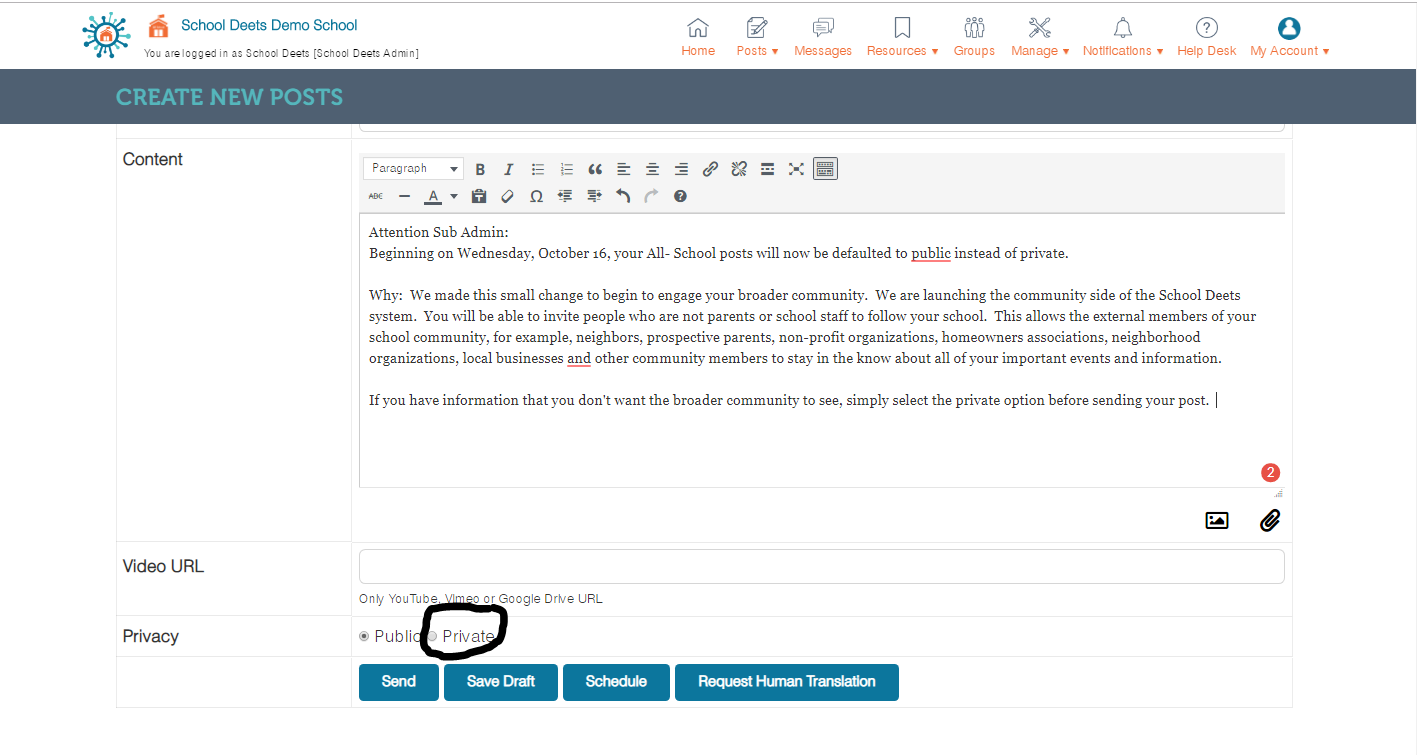This screenshot has height=755, width=1417.
Task: Insert a bulleted list
Action: point(537,169)
